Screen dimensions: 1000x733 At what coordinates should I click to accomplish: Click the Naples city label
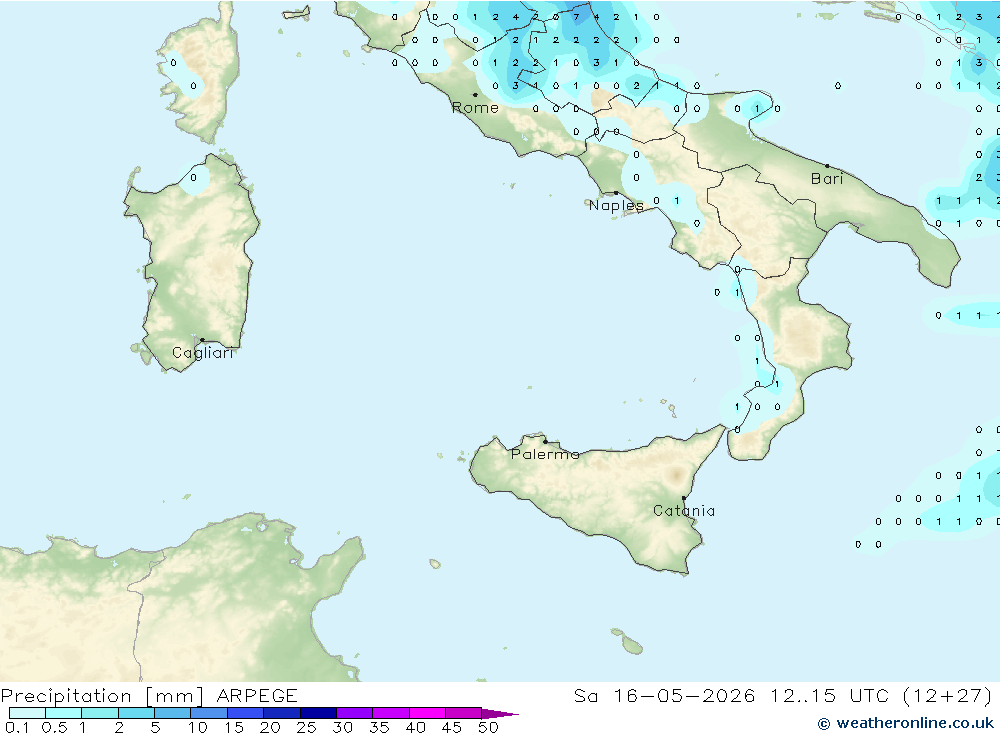click(616, 205)
